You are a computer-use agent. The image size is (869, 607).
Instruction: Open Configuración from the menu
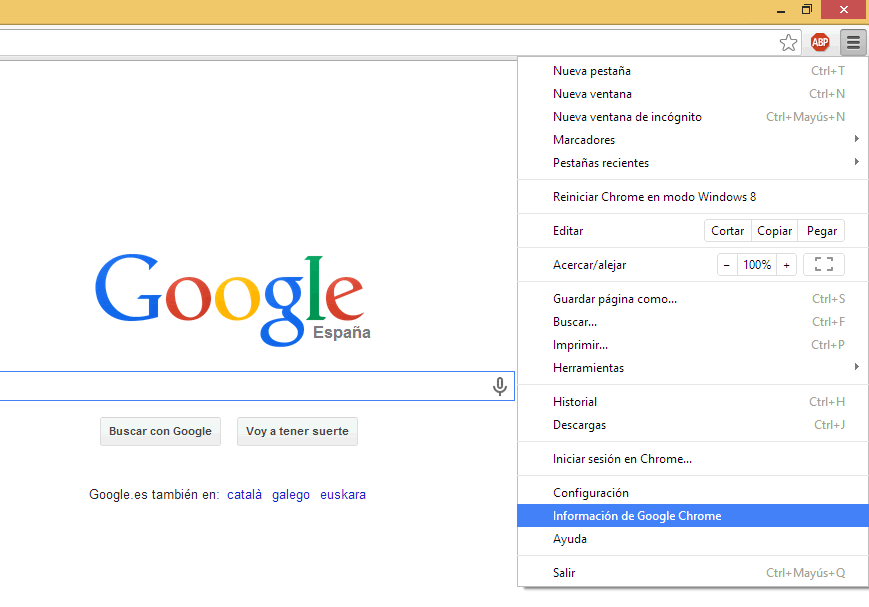click(x=693, y=493)
